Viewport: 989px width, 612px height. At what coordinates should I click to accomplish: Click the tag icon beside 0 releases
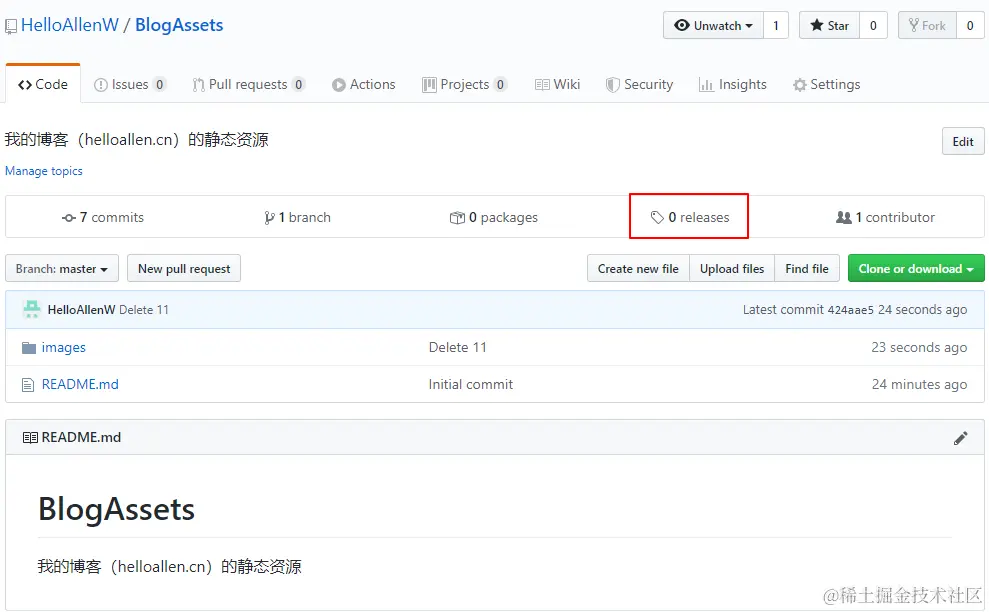click(657, 218)
